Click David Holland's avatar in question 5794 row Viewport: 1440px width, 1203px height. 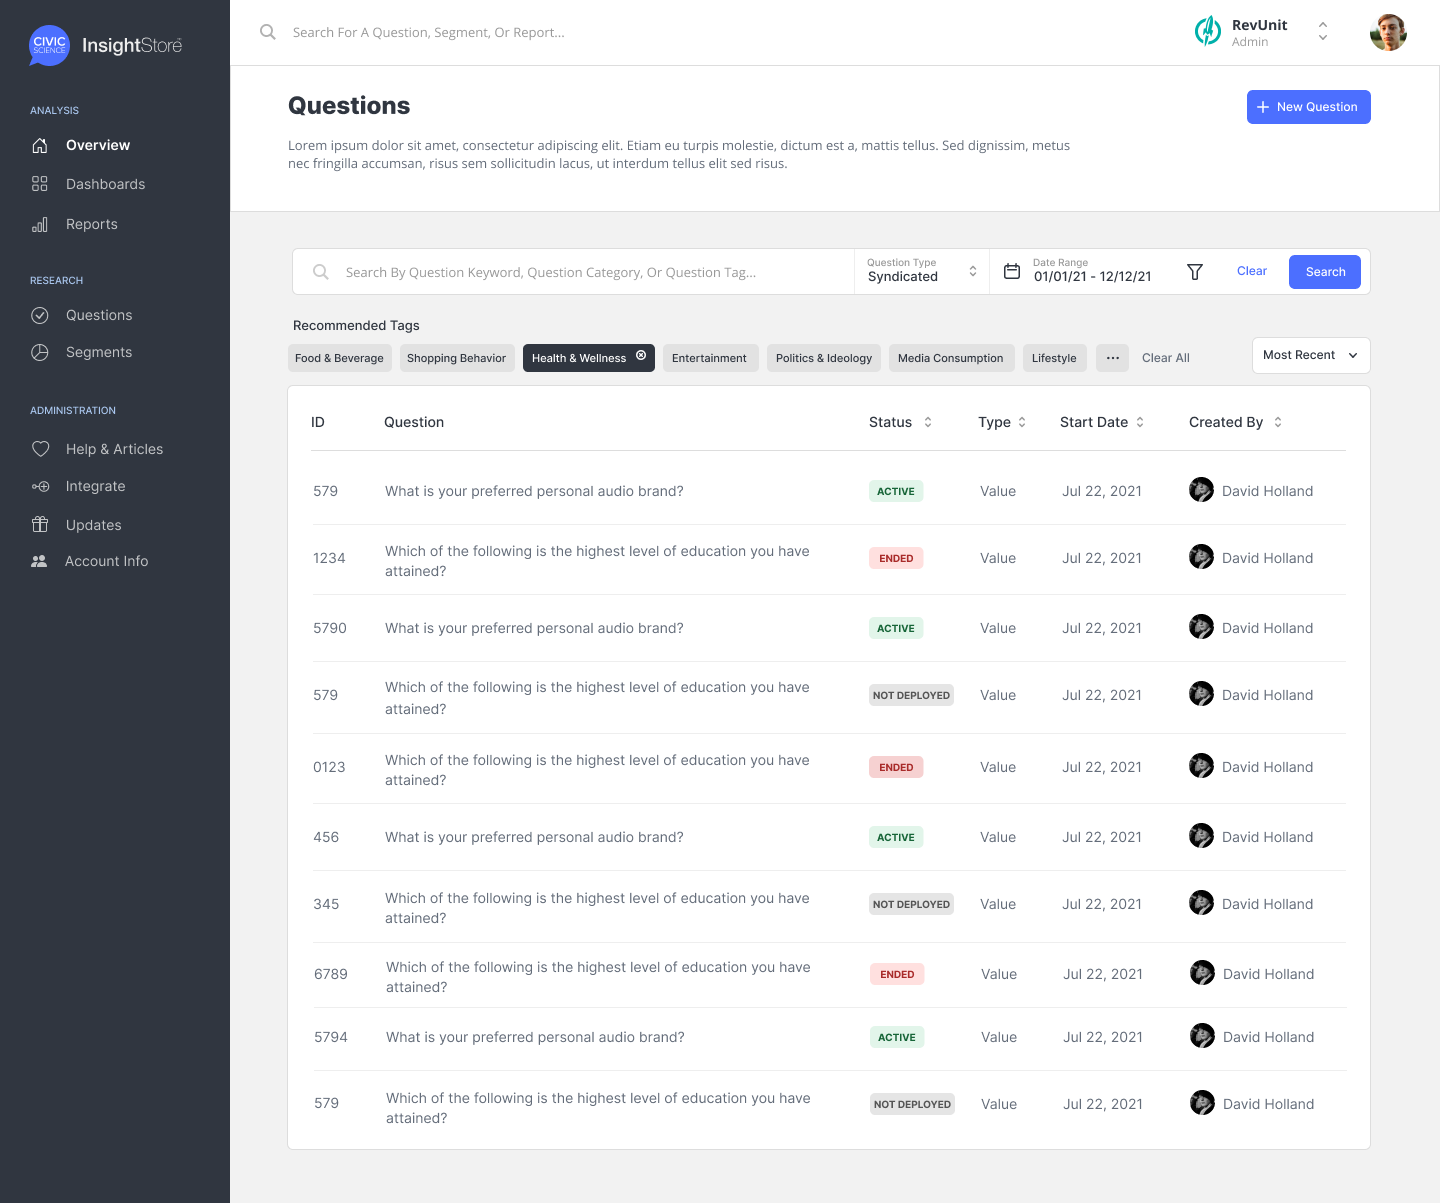tap(1202, 1036)
